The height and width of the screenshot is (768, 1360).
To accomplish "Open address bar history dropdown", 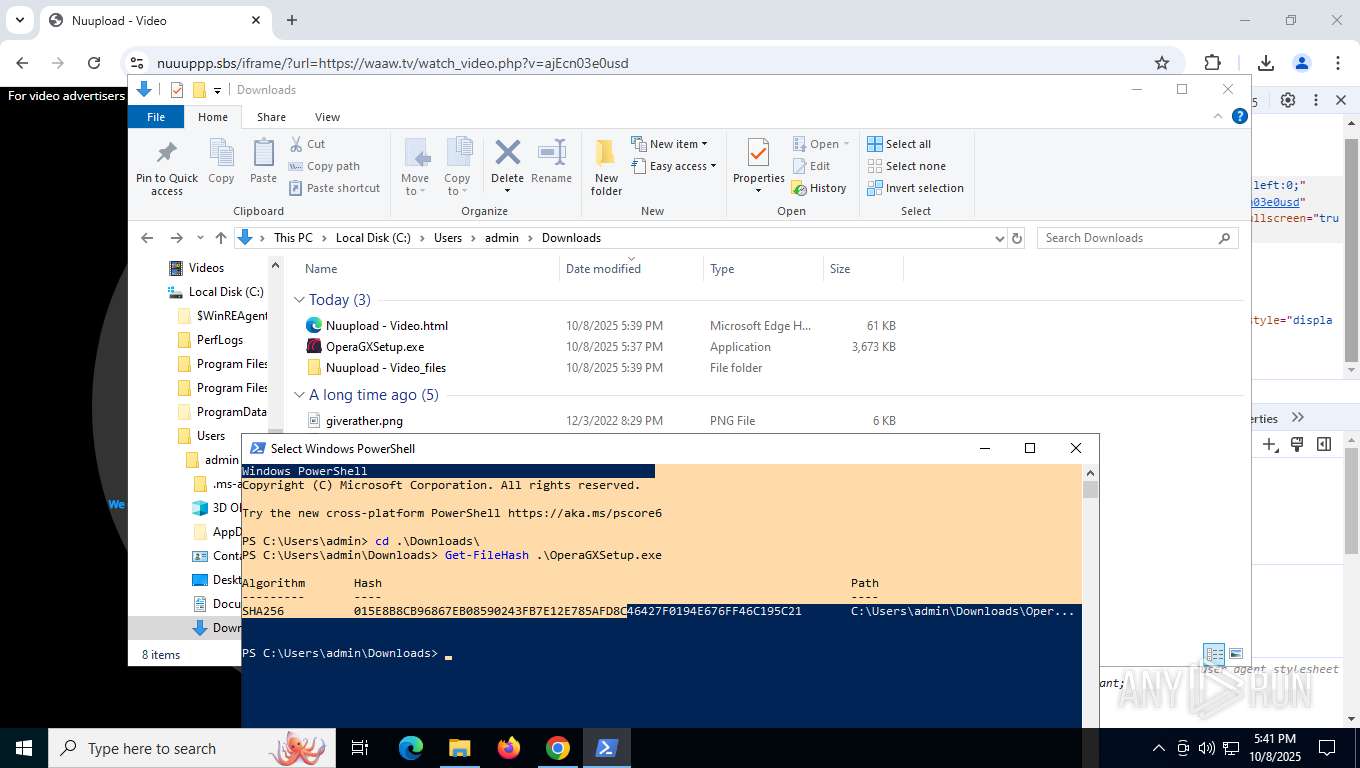I will pyautogui.click(x=999, y=238).
